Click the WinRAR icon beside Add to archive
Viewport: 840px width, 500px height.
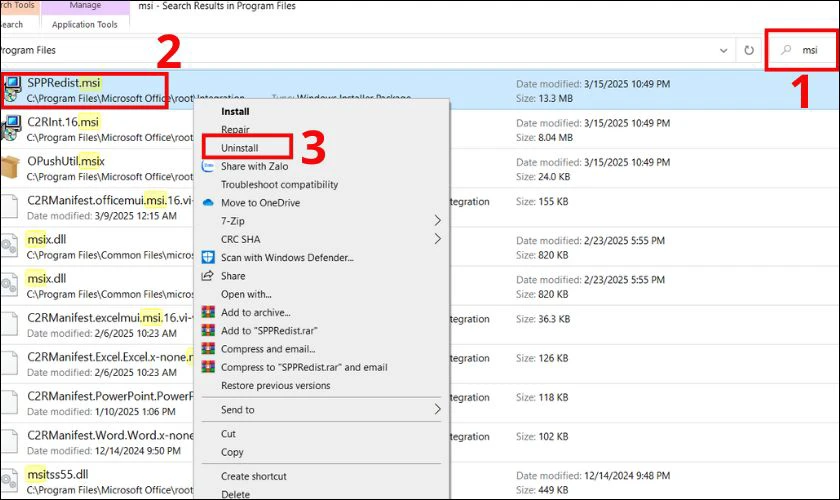click(208, 312)
